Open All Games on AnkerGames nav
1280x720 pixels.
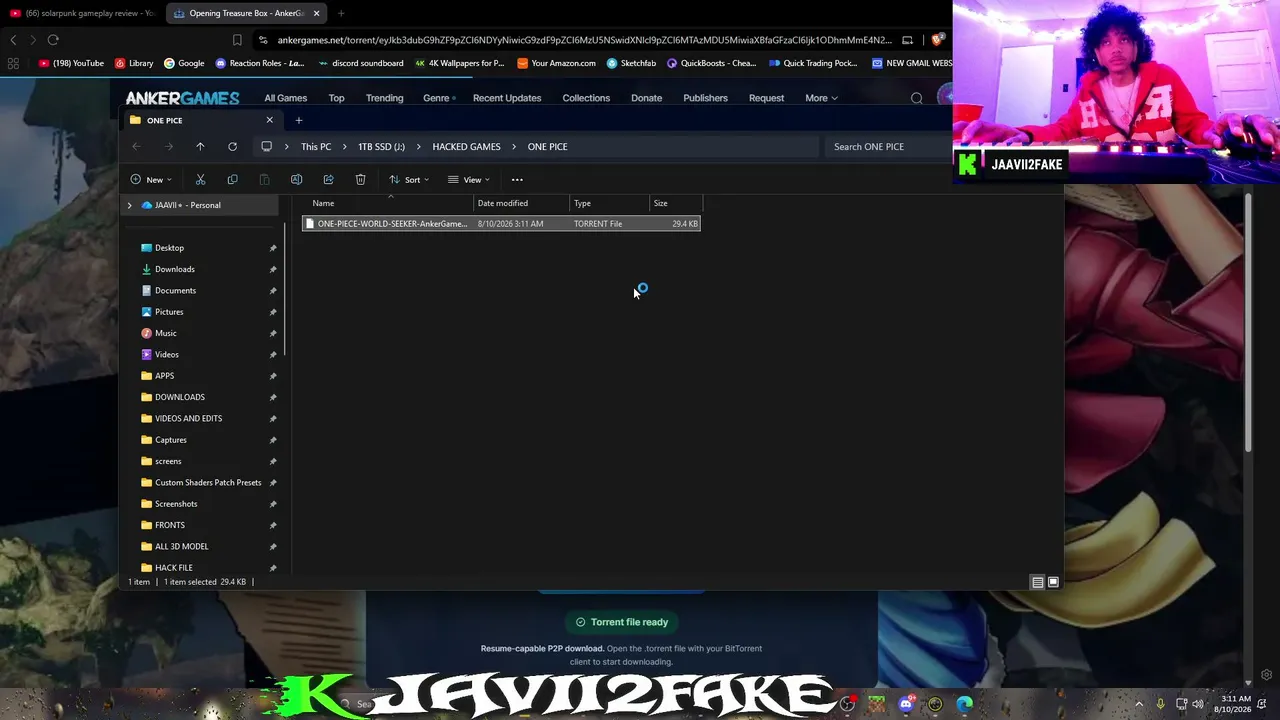tap(285, 98)
